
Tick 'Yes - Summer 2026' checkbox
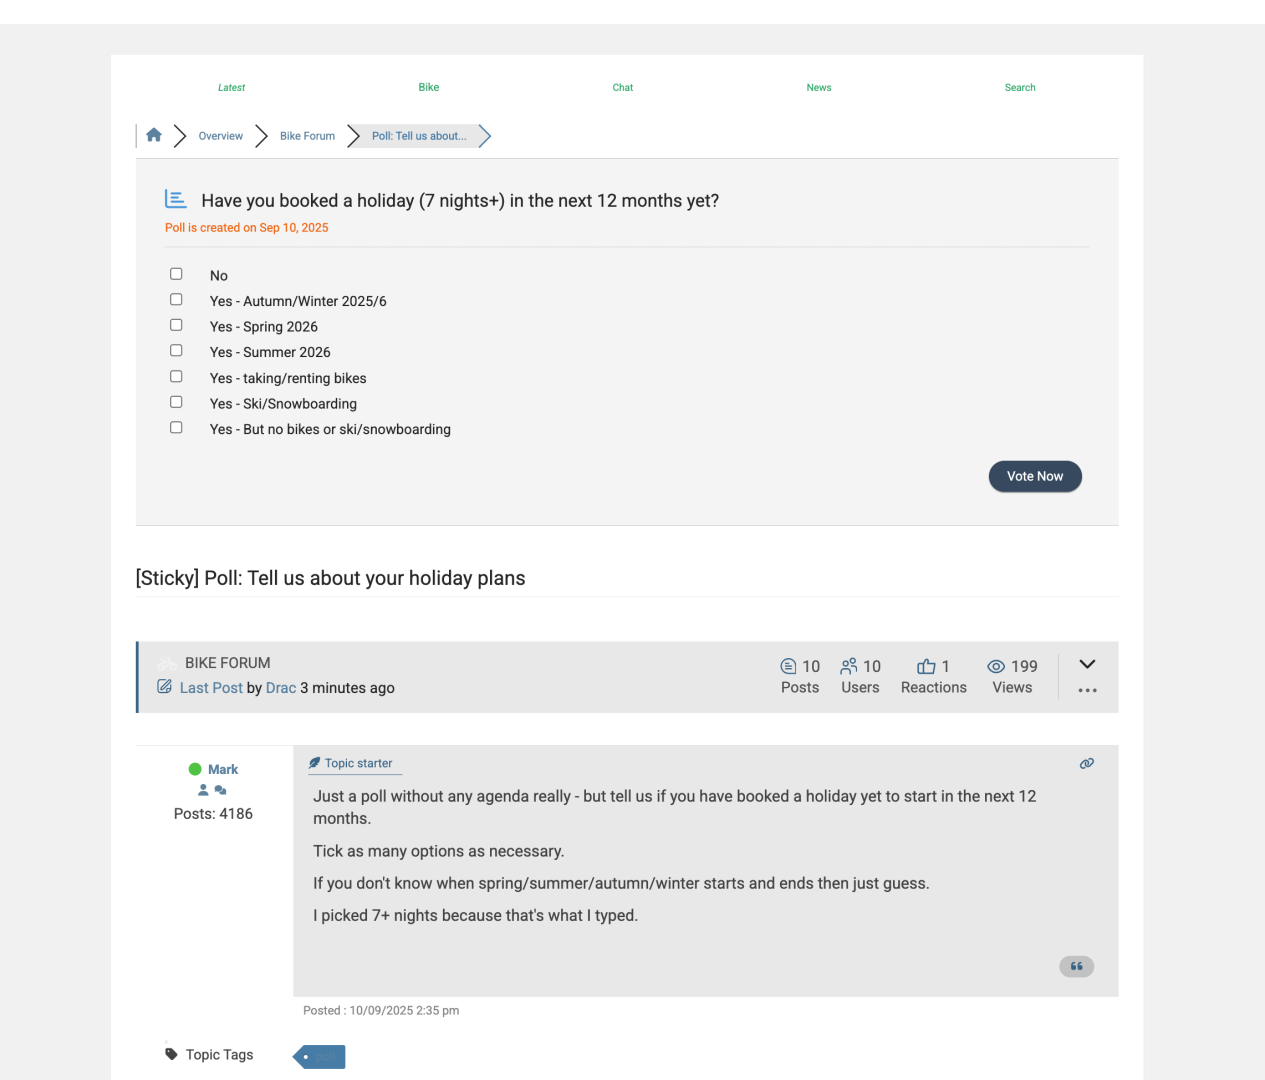pyautogui.click(x=176, y=351)
